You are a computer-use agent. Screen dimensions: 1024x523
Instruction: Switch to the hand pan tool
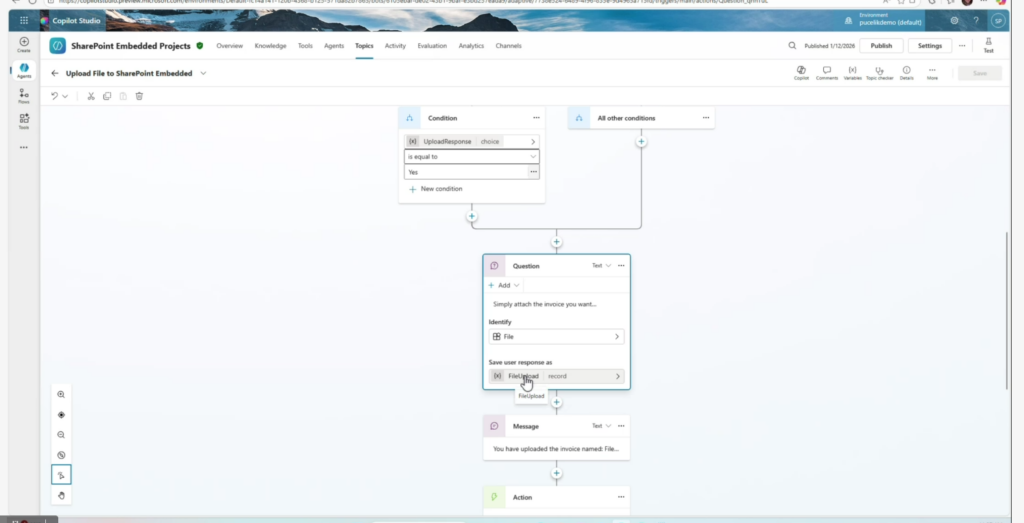(x=61, y=495)
